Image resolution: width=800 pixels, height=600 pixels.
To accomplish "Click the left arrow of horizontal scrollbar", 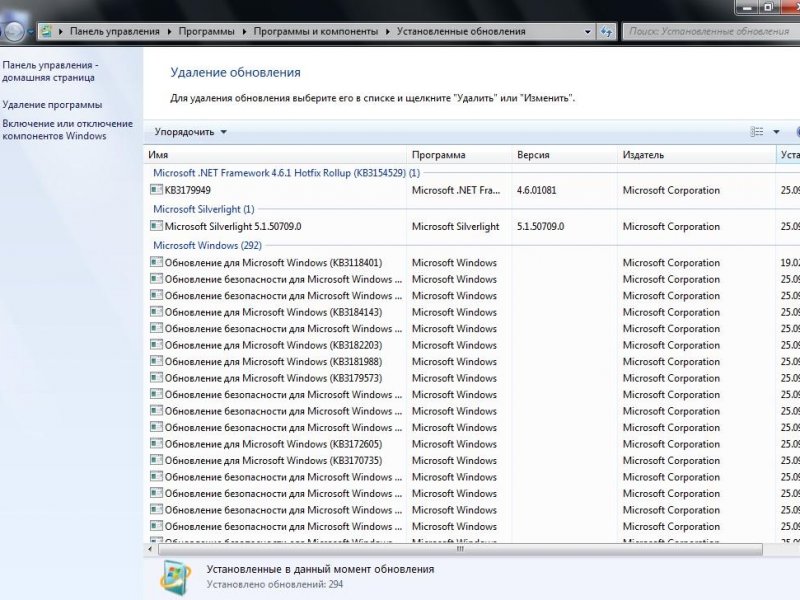I will point(150,549).
